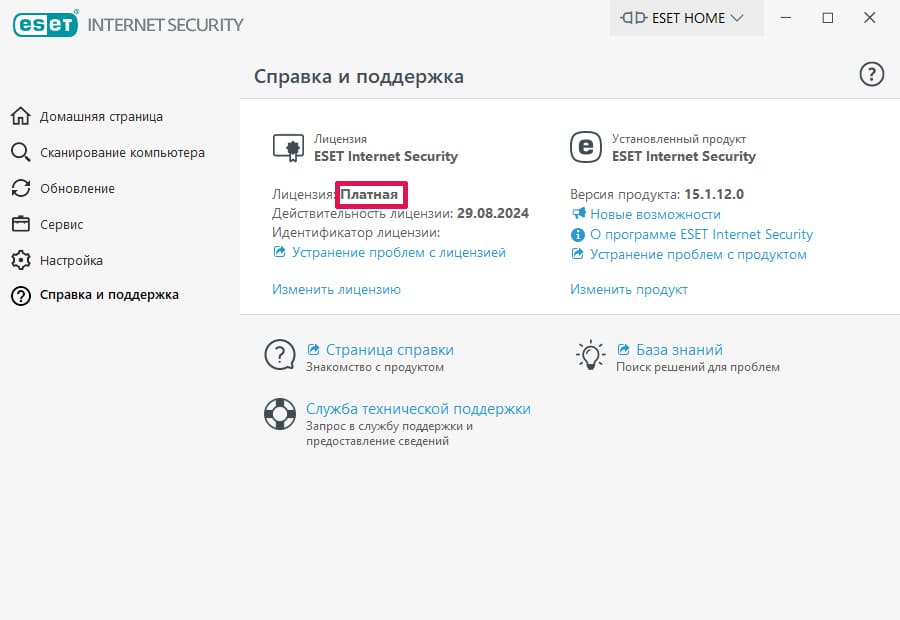Open База знаний link
Viewport: 900px width, 620px height.
tap(679, 350)
